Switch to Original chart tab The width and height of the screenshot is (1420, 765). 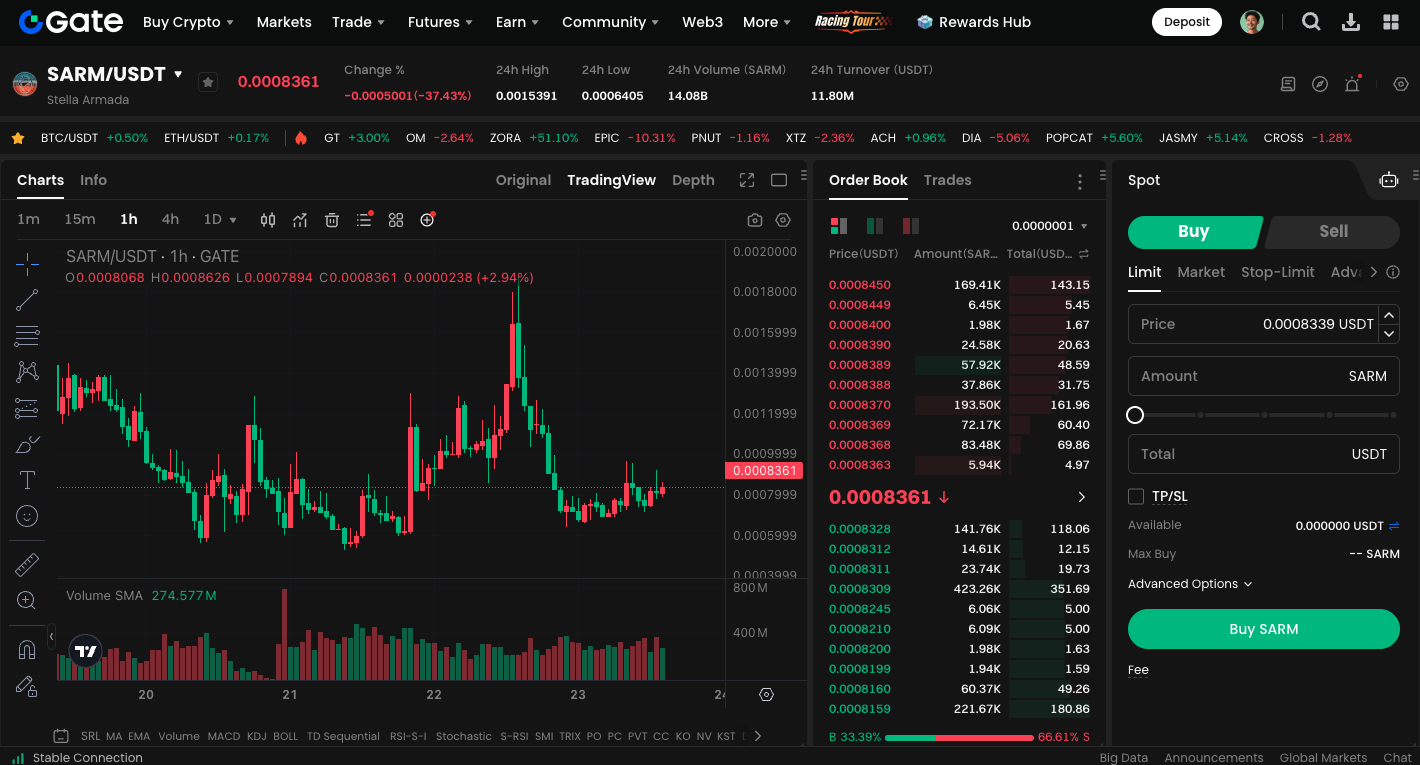tap(523, 180)
